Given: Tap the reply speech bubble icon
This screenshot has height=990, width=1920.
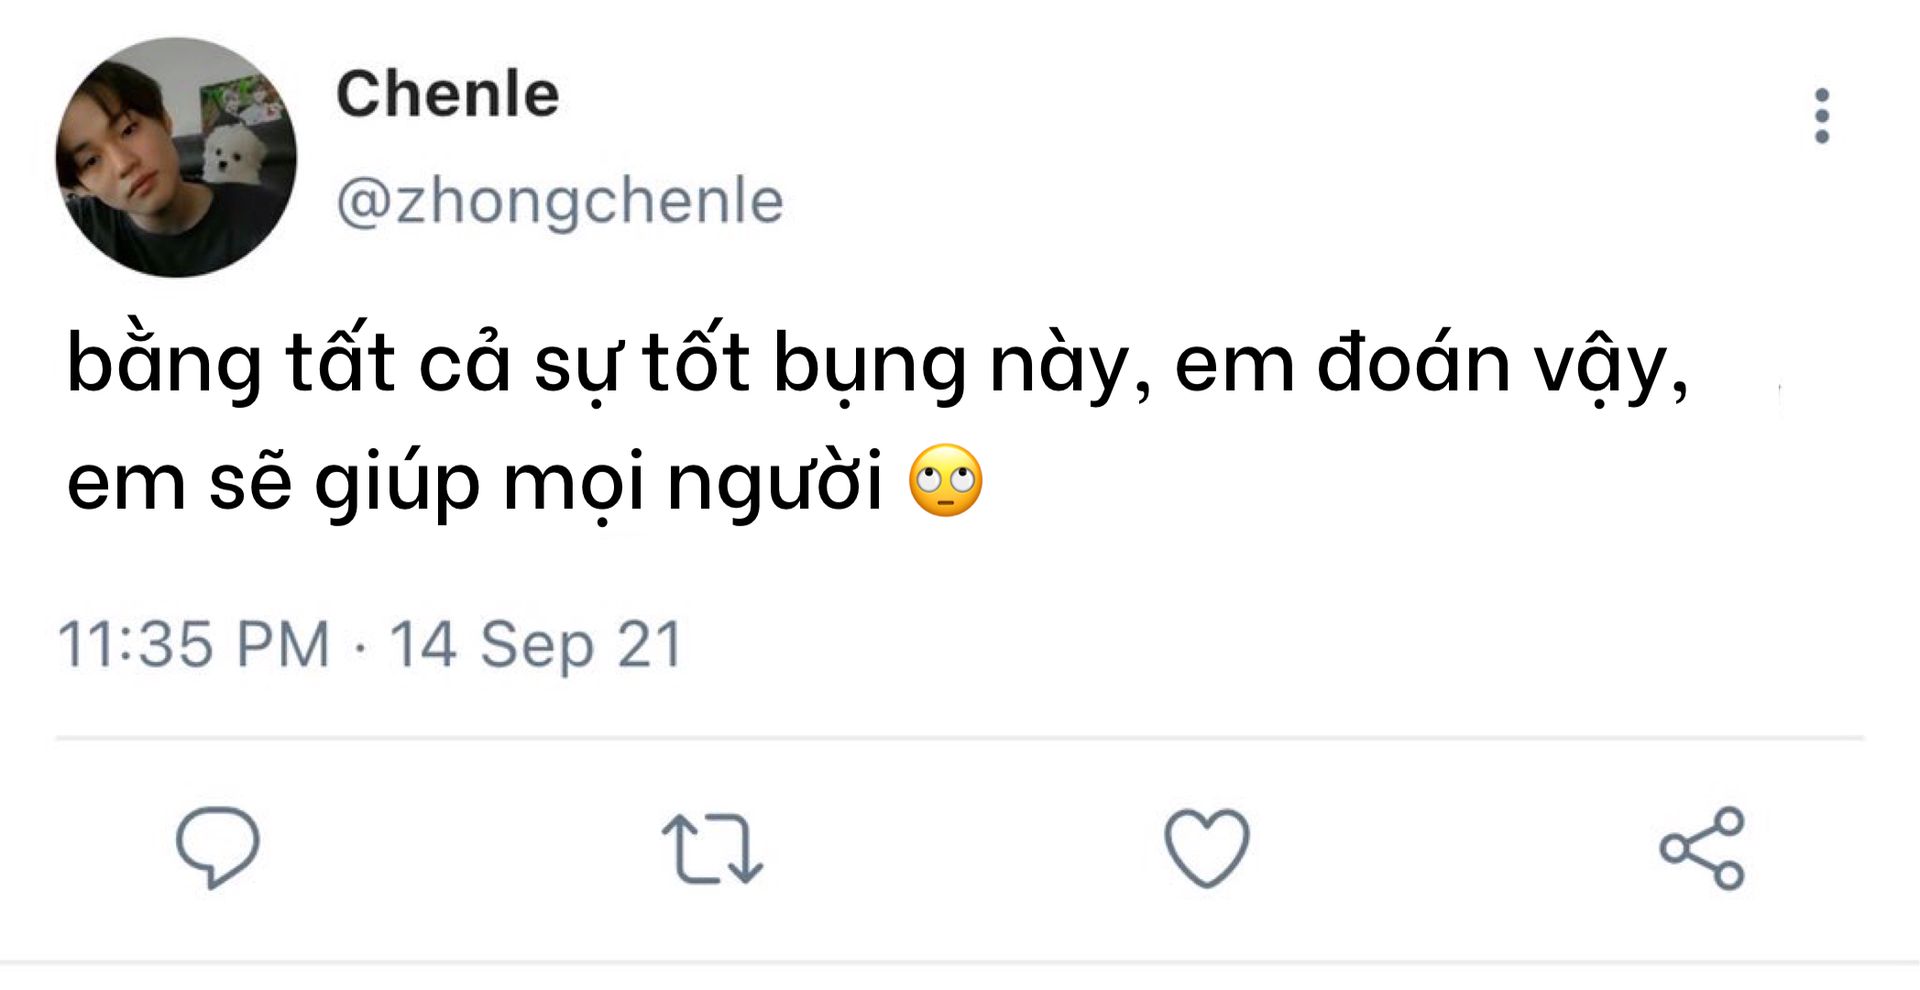Looking at the screenshot, I should pos(218,847).
